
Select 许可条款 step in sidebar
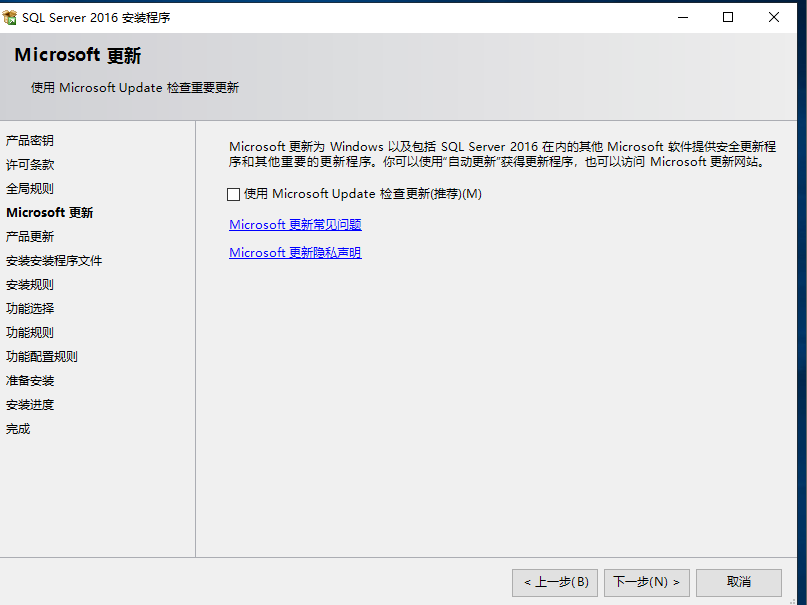[x=30, y=165]
